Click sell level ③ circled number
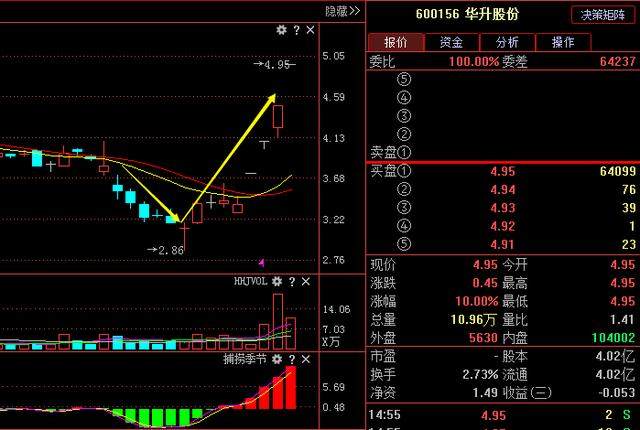The width and height of the screenshot is (640, 430). 404,116
